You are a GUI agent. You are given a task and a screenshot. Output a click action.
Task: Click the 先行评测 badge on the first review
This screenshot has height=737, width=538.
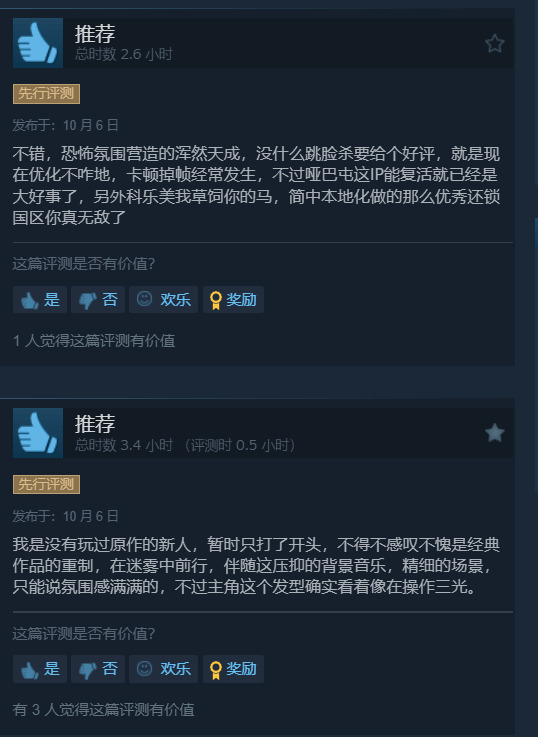pyautogui.click(x=47, y=94)
